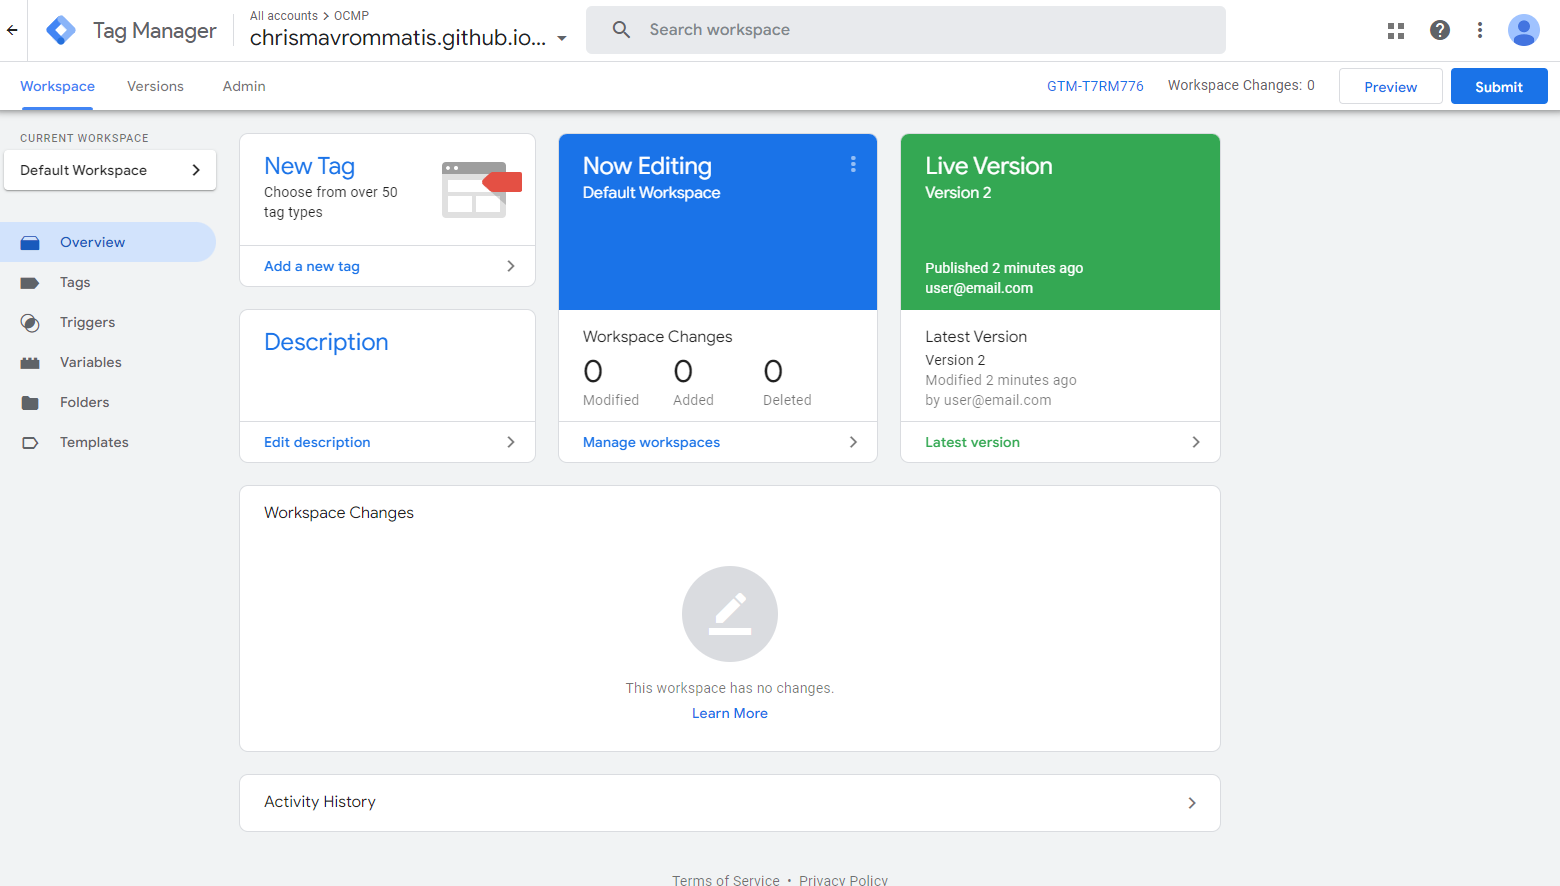
Task: Click the Deleted count of 0
Action: (773, 372)
